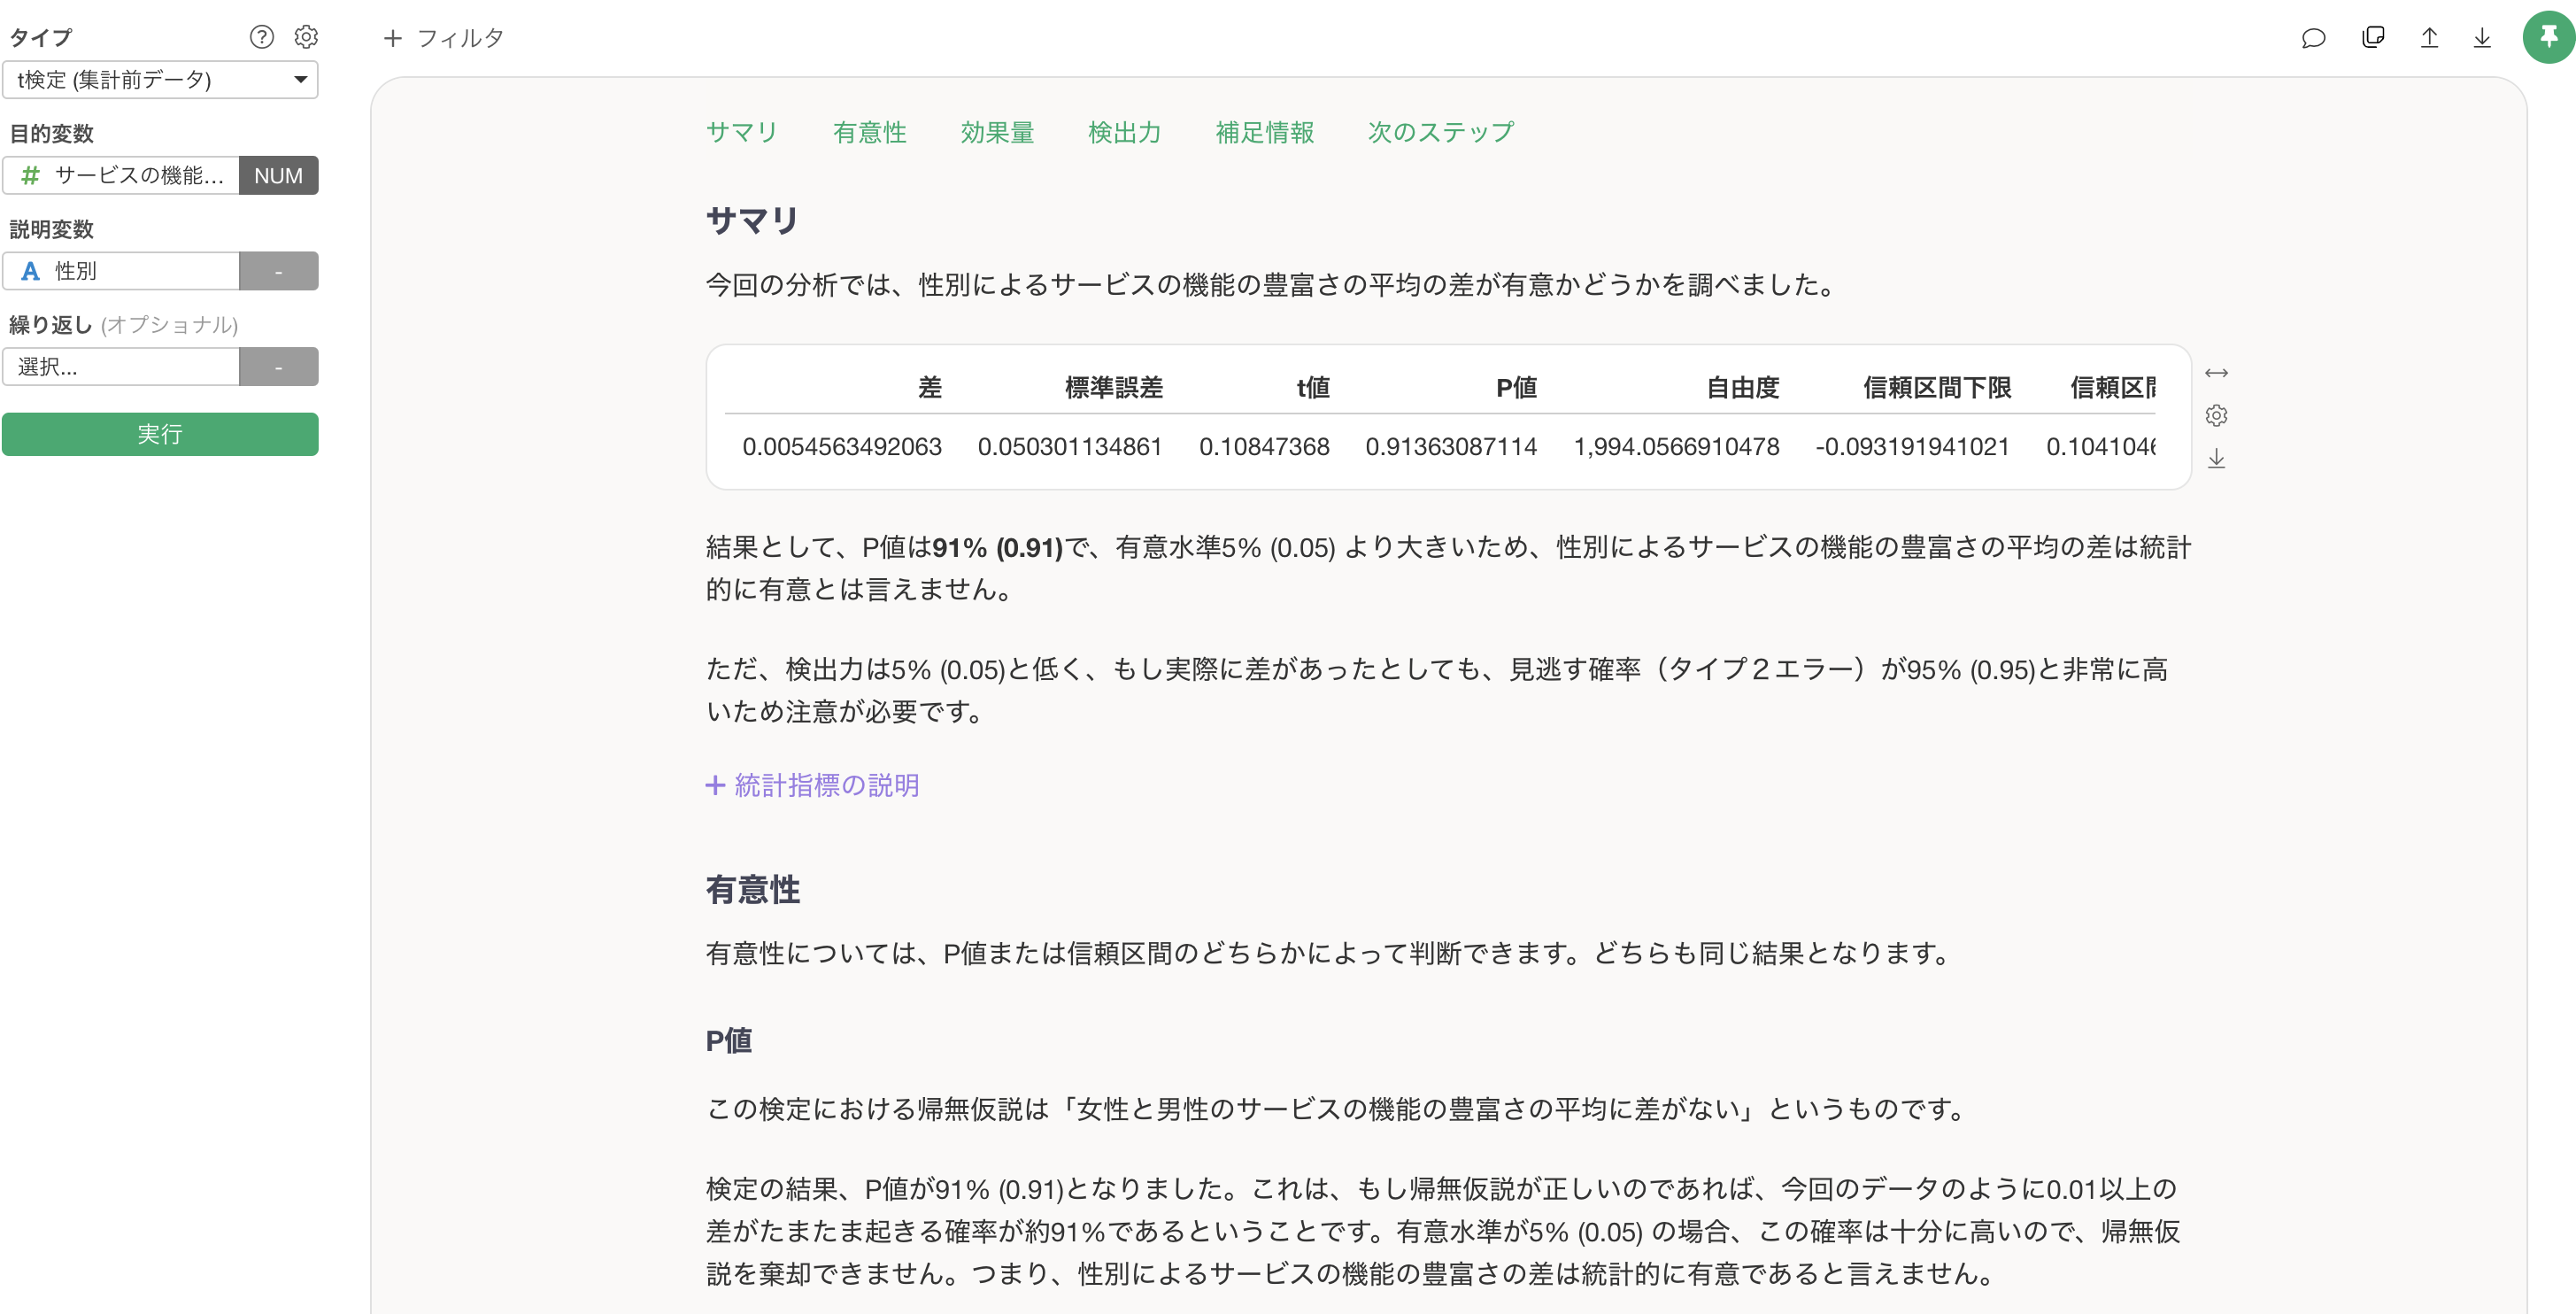Toggle the green pin button

click(x=2548, y=37)
